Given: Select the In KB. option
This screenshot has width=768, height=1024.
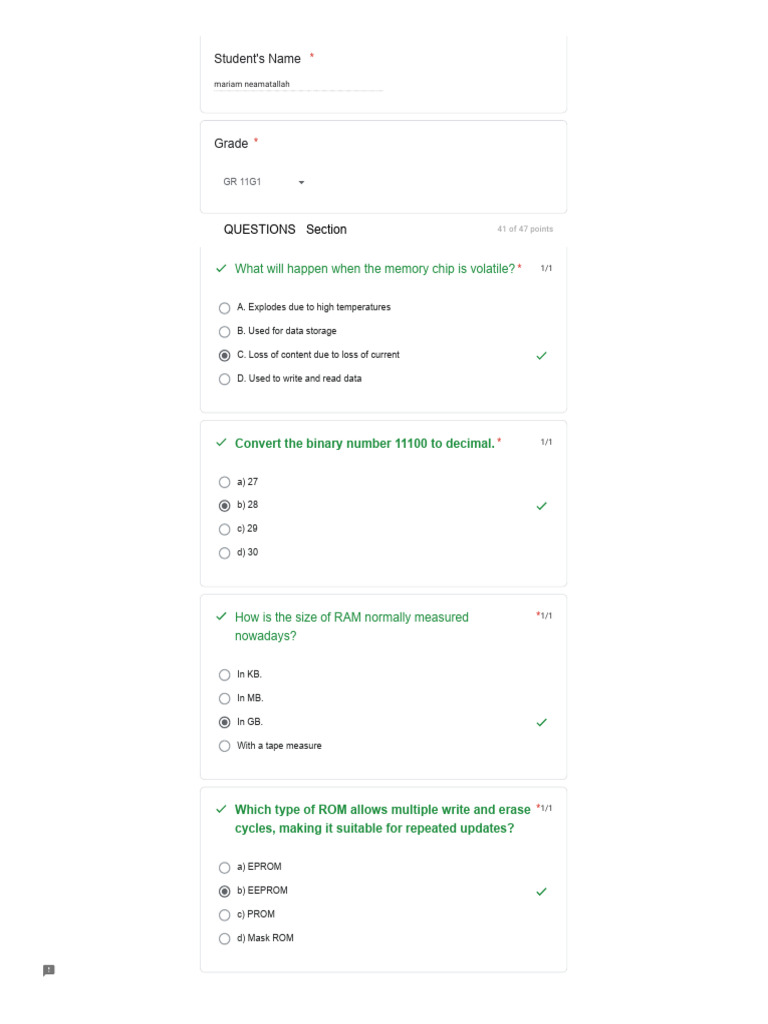Looking at the screenshot, I should (x=224, y=675).
